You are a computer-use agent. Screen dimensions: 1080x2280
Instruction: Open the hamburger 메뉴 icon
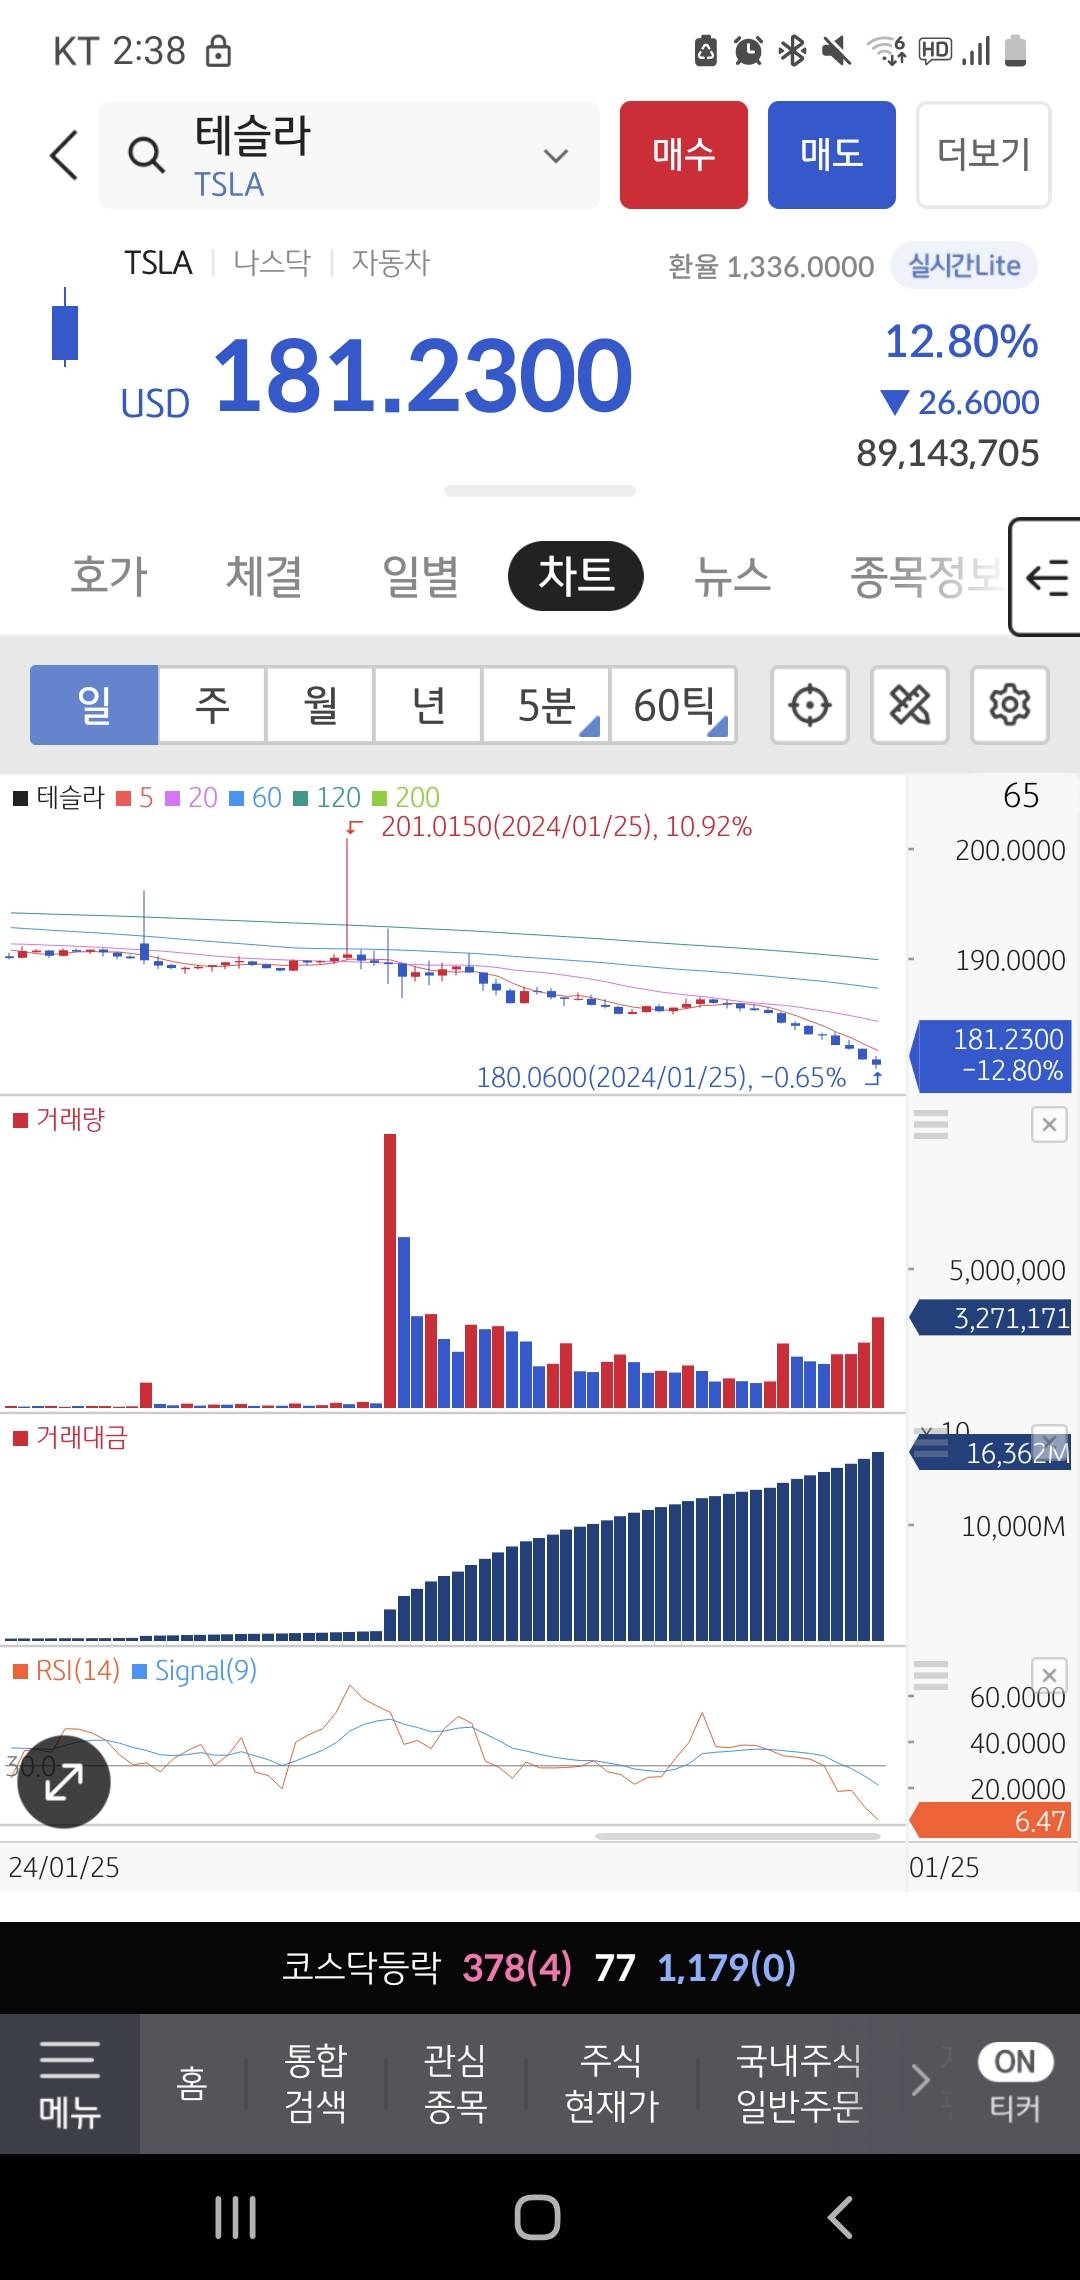click(69, 2083)
